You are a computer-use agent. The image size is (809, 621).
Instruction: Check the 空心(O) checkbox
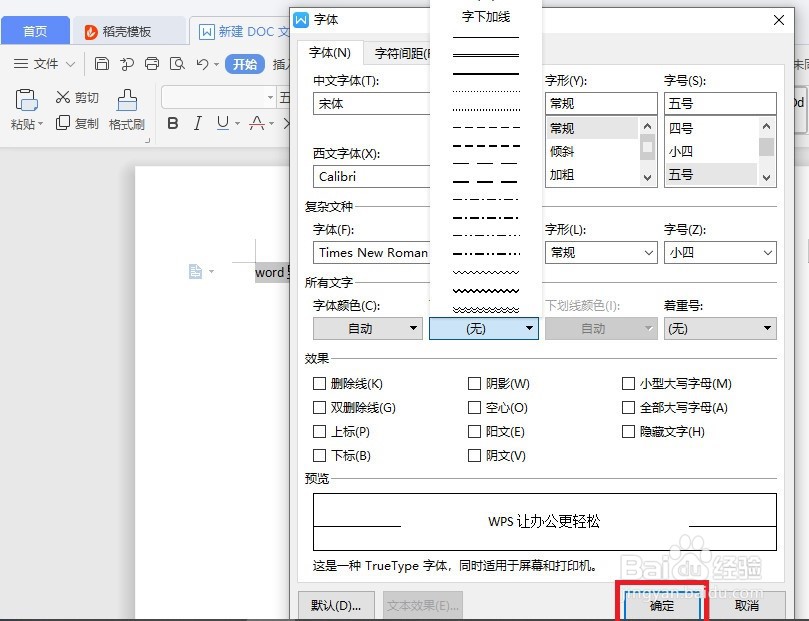coord(474,407)
